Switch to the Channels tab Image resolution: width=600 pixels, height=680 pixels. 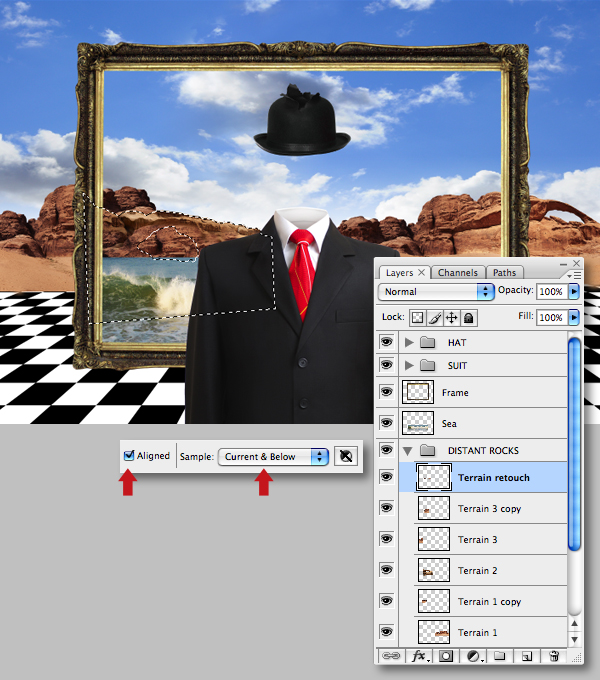click(x=458, y=273)
